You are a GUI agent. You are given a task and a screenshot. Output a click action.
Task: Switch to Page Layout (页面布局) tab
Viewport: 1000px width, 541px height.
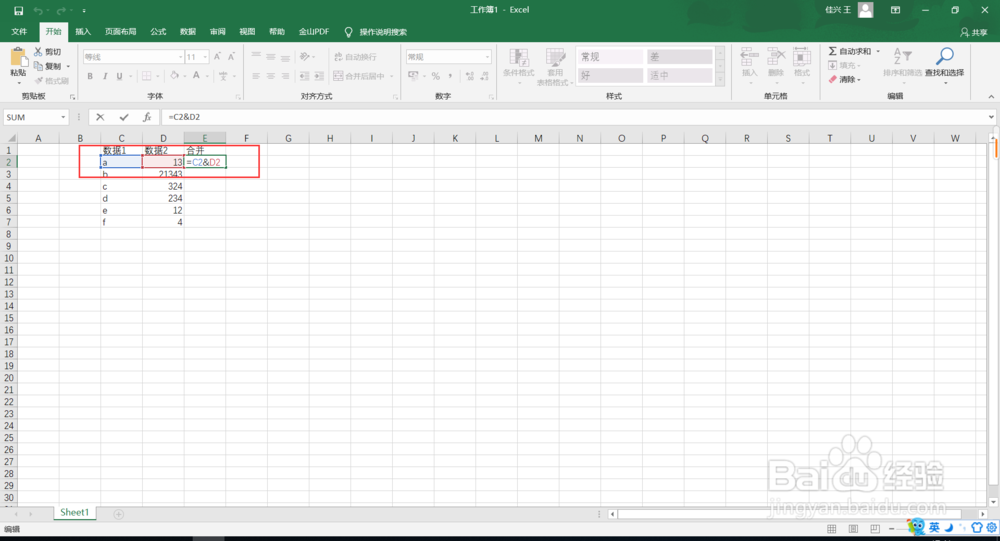click(121, 32)
